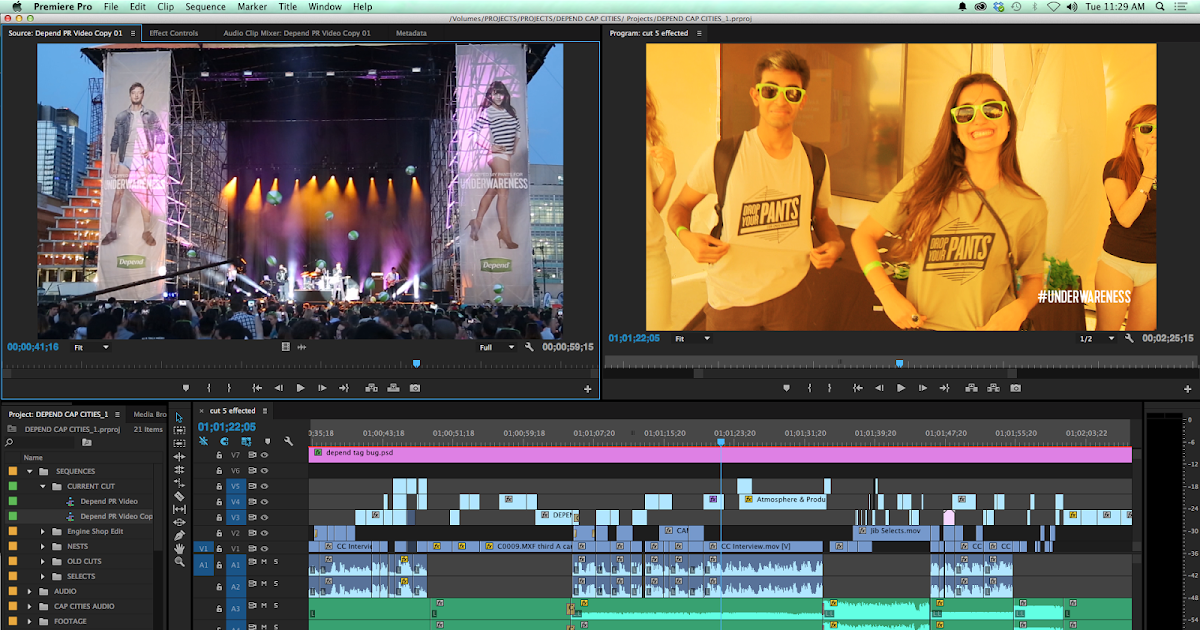Image resolution: width=1200 pixels, height=630 pixels.
Task: Select the Pen tool in tools panel
Action: (179, 535)
